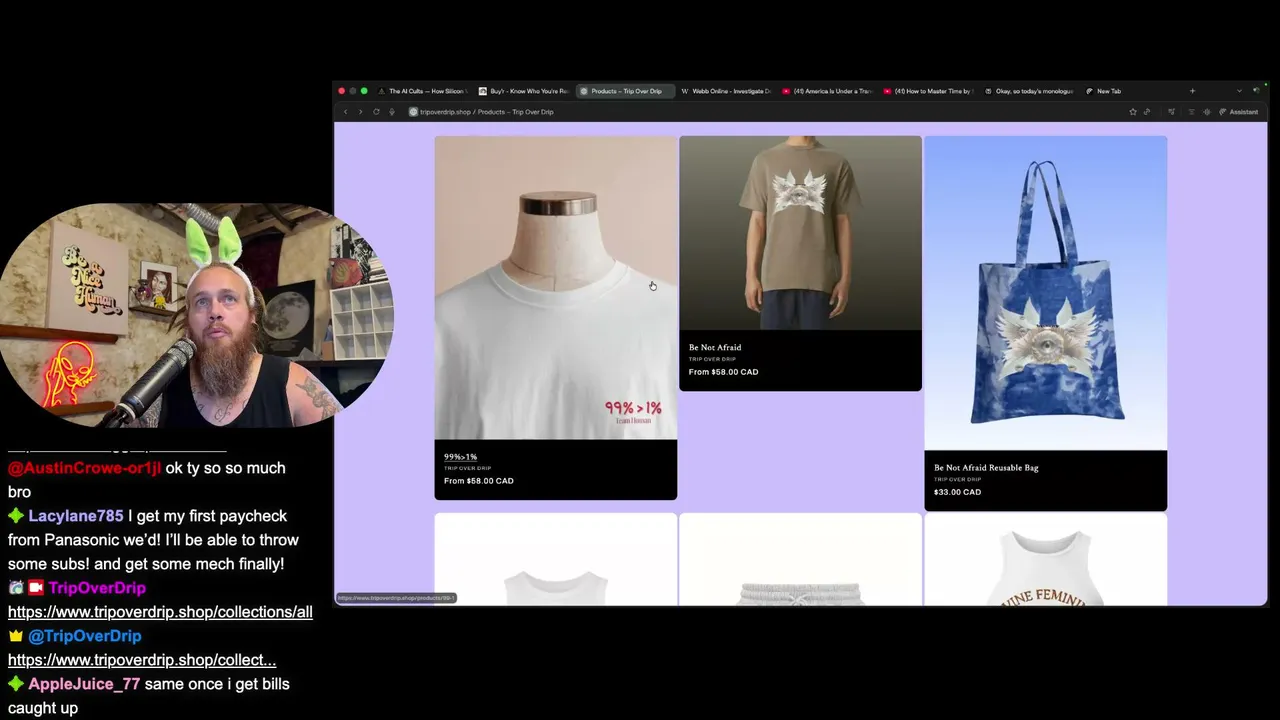Go forward using the browser forward arrow

(361, 112)
